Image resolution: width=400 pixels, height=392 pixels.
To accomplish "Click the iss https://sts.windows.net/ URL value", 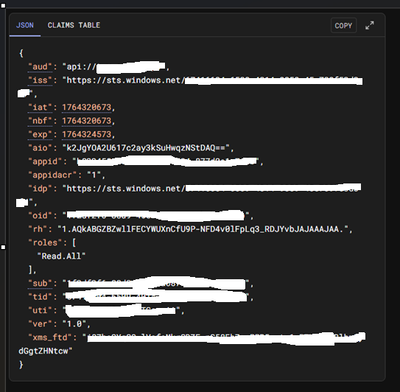I will click(x=123, y=80).
